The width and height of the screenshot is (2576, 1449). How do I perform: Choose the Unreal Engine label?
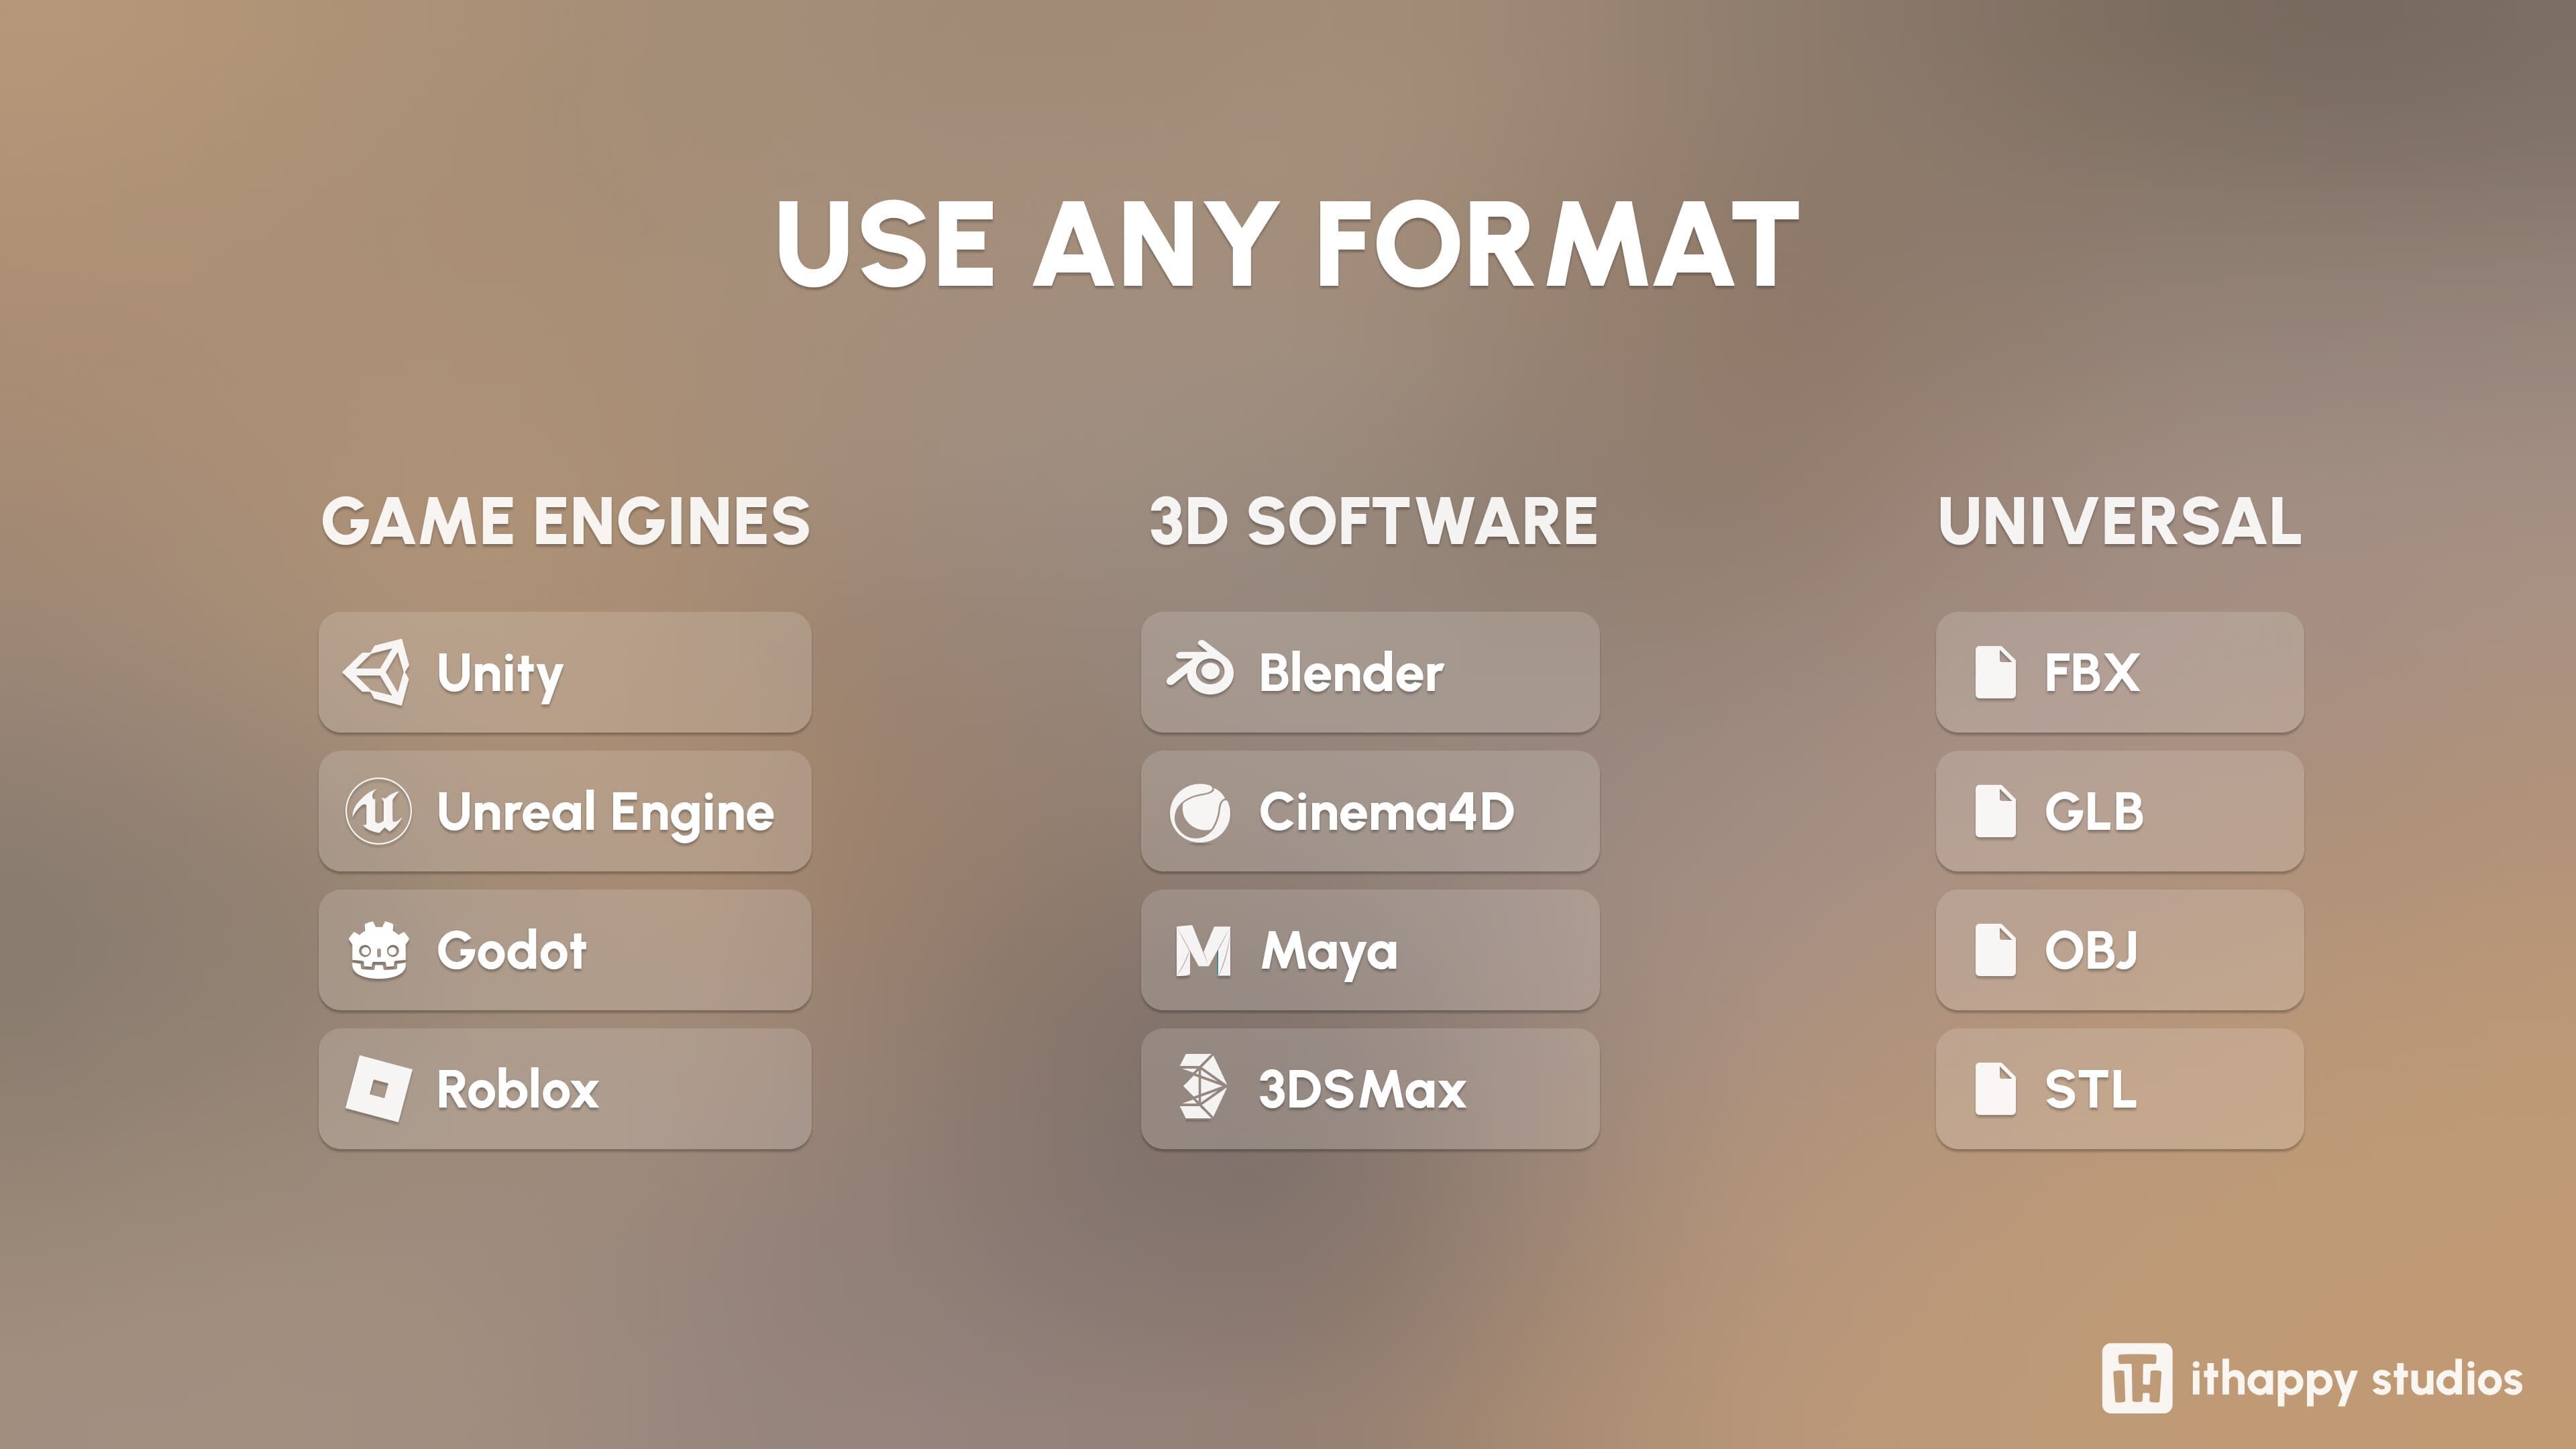605,812
